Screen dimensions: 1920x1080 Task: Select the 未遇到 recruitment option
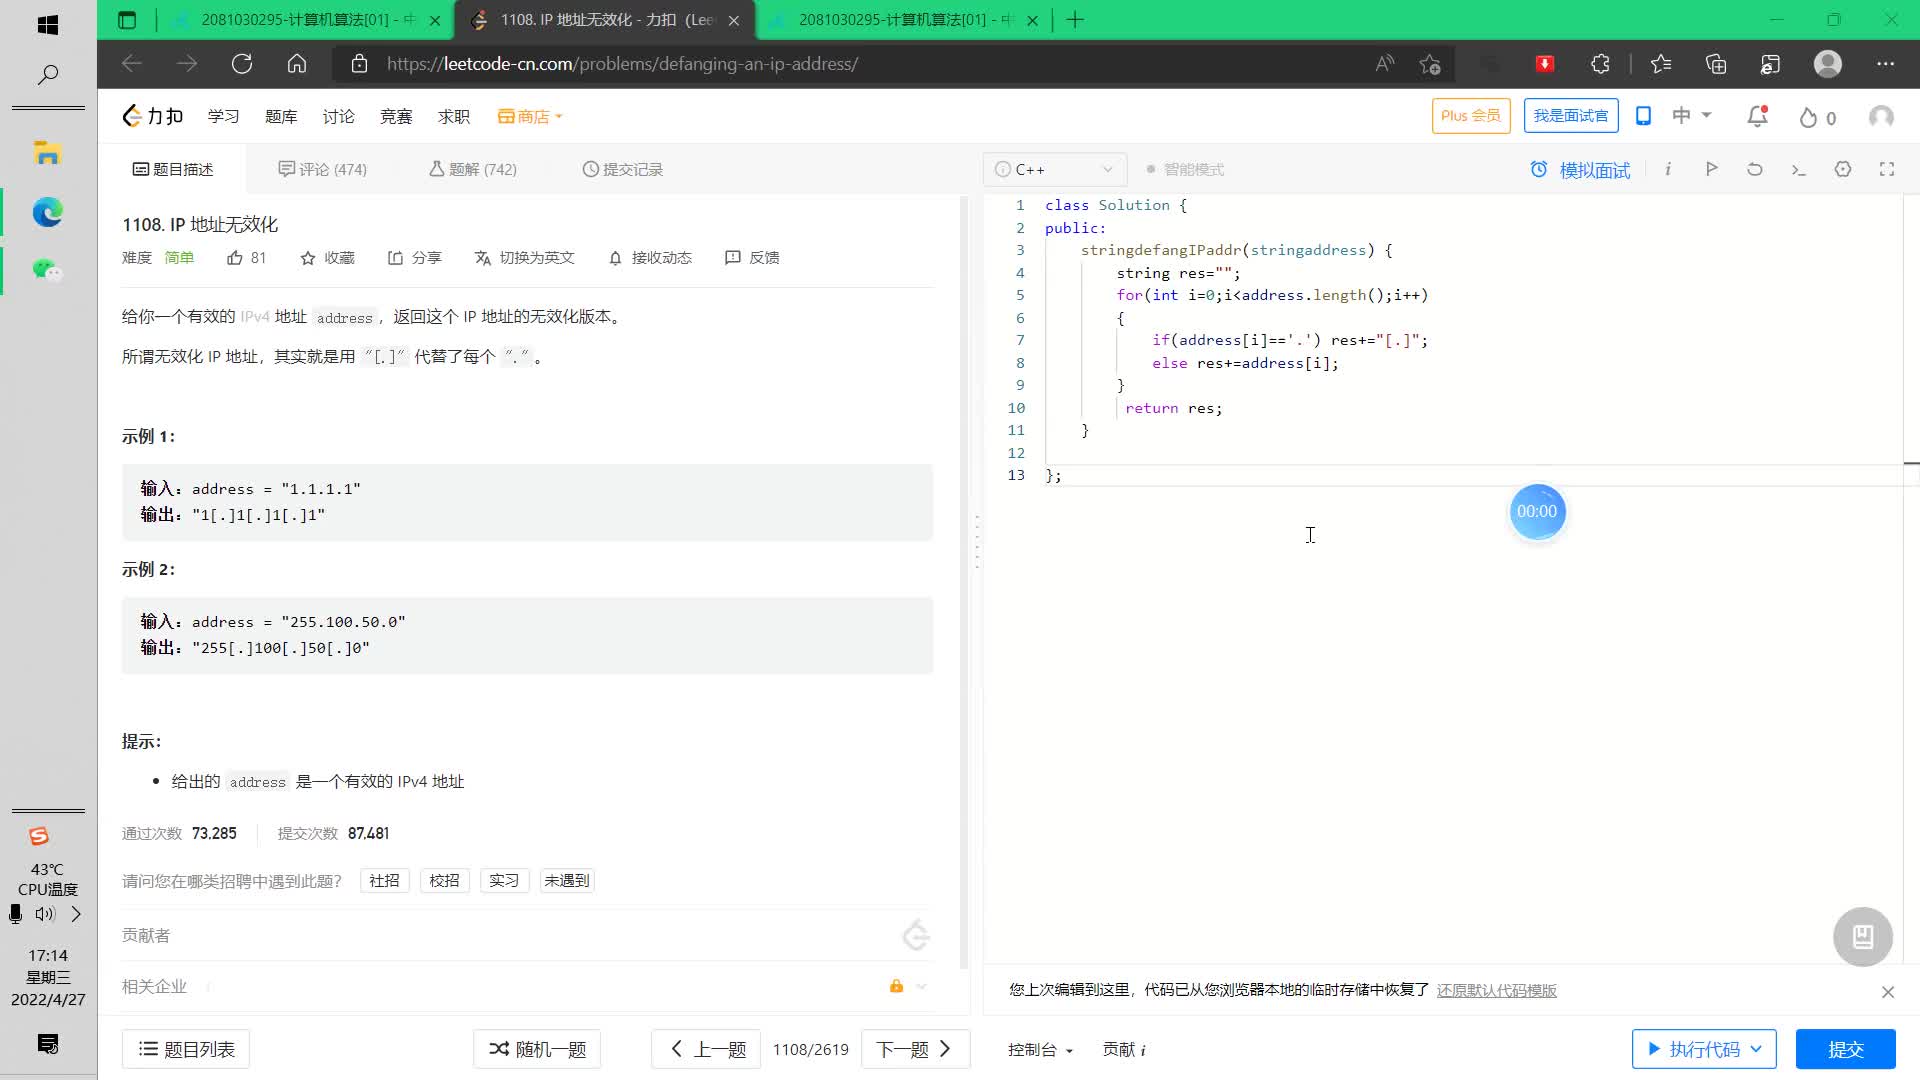pos(566,880)
